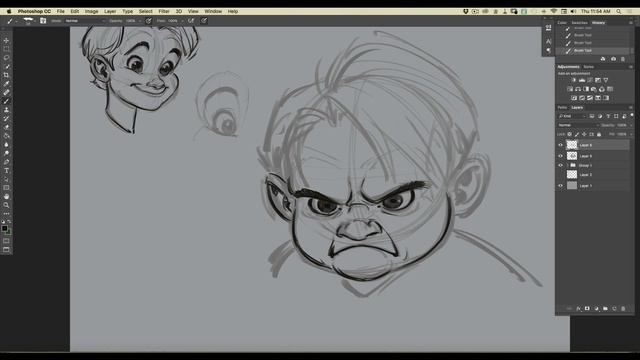
Task: Open the Window menu
Action: click(213, 11)
